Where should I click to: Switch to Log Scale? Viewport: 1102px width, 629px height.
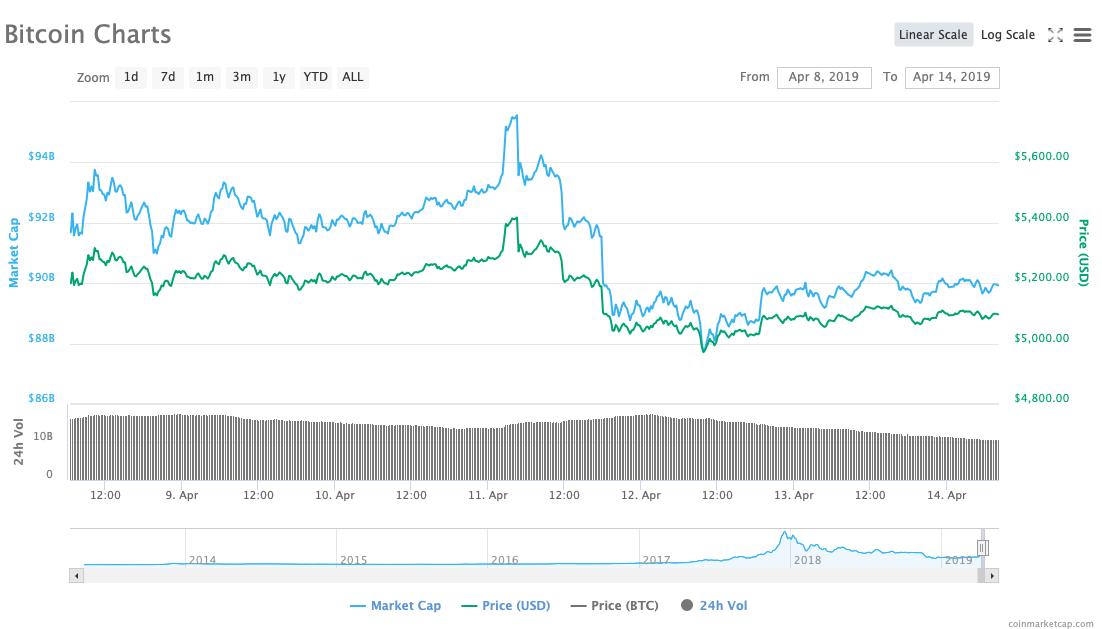tap(1007, 35)
